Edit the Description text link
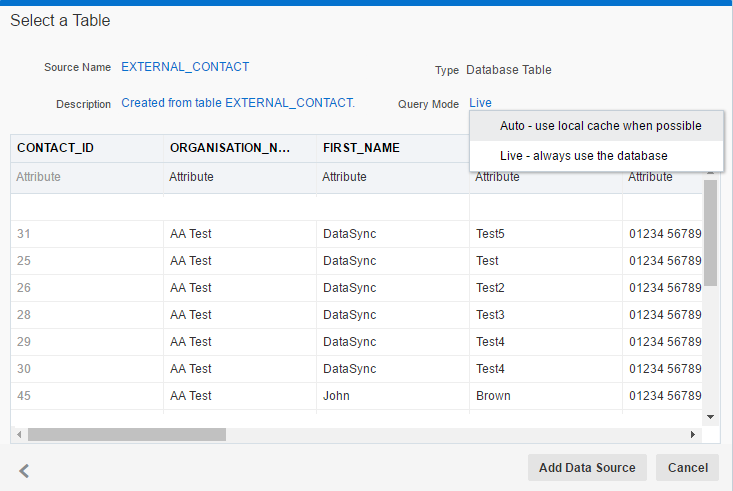 238,103
